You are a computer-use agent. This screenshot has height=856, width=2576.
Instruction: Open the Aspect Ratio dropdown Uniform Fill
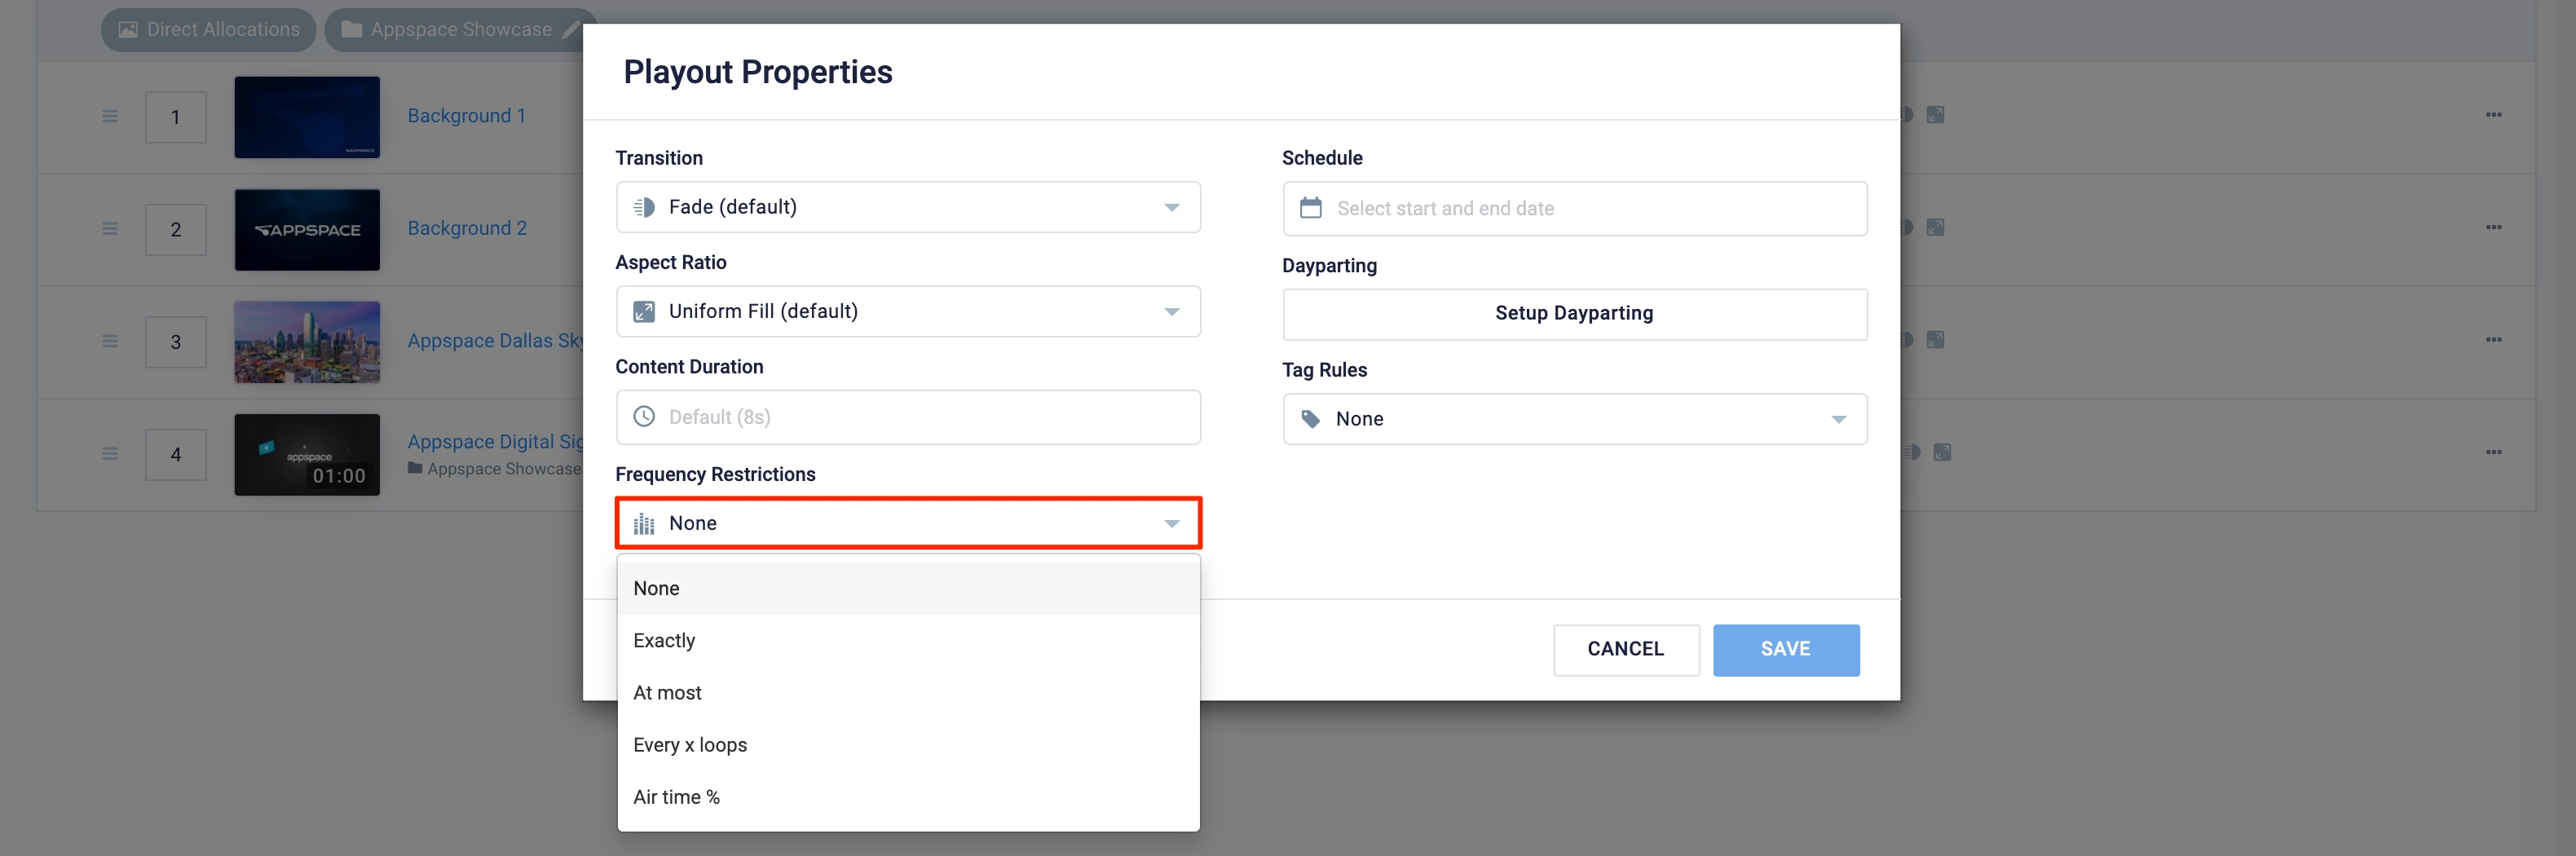click(908, 311)
